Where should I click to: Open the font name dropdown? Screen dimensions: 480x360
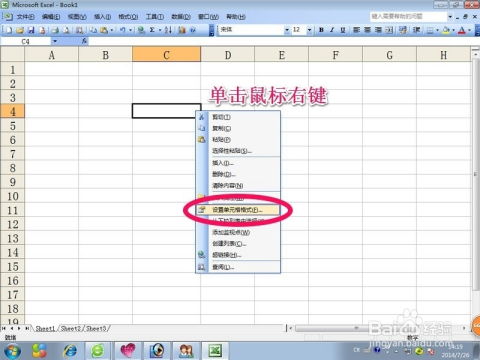287,30
